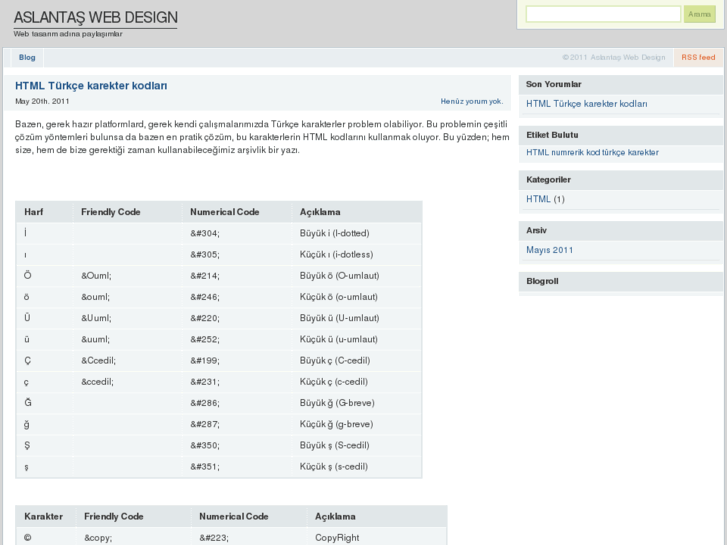Open the RSS feed link

(x=698, y=58)
